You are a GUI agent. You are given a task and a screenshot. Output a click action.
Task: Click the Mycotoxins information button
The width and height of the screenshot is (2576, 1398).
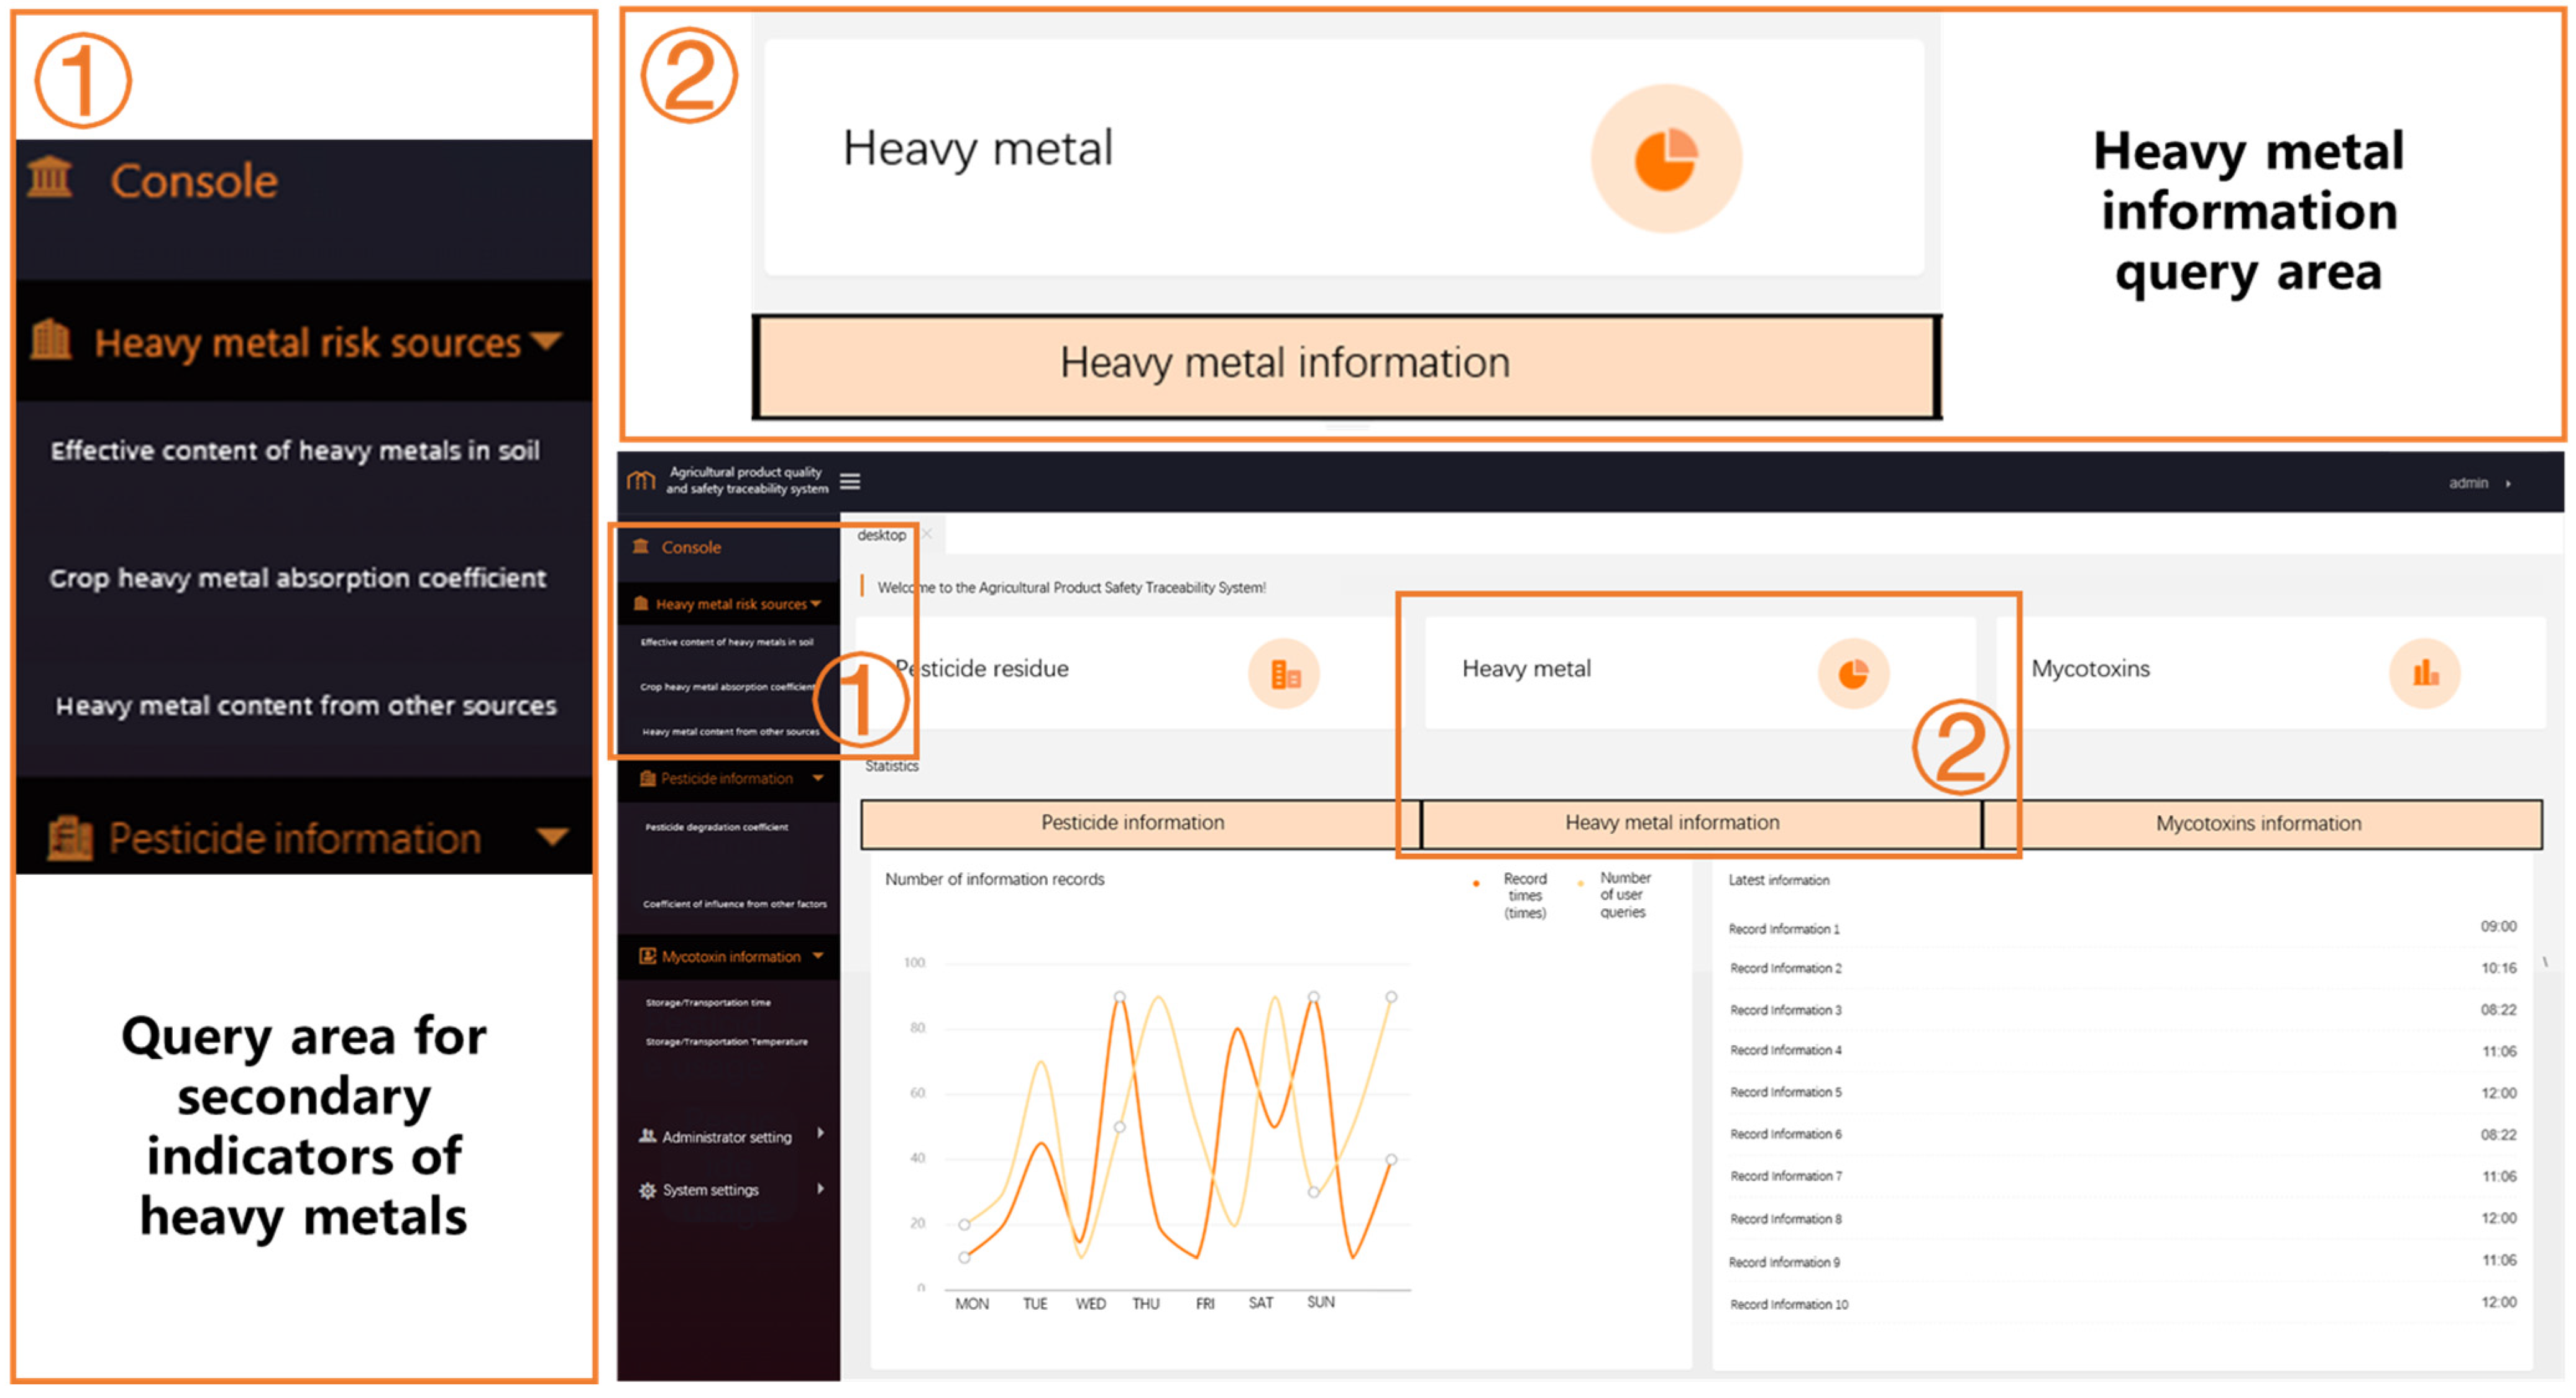pyautogui.click(x=2258, y=824)
